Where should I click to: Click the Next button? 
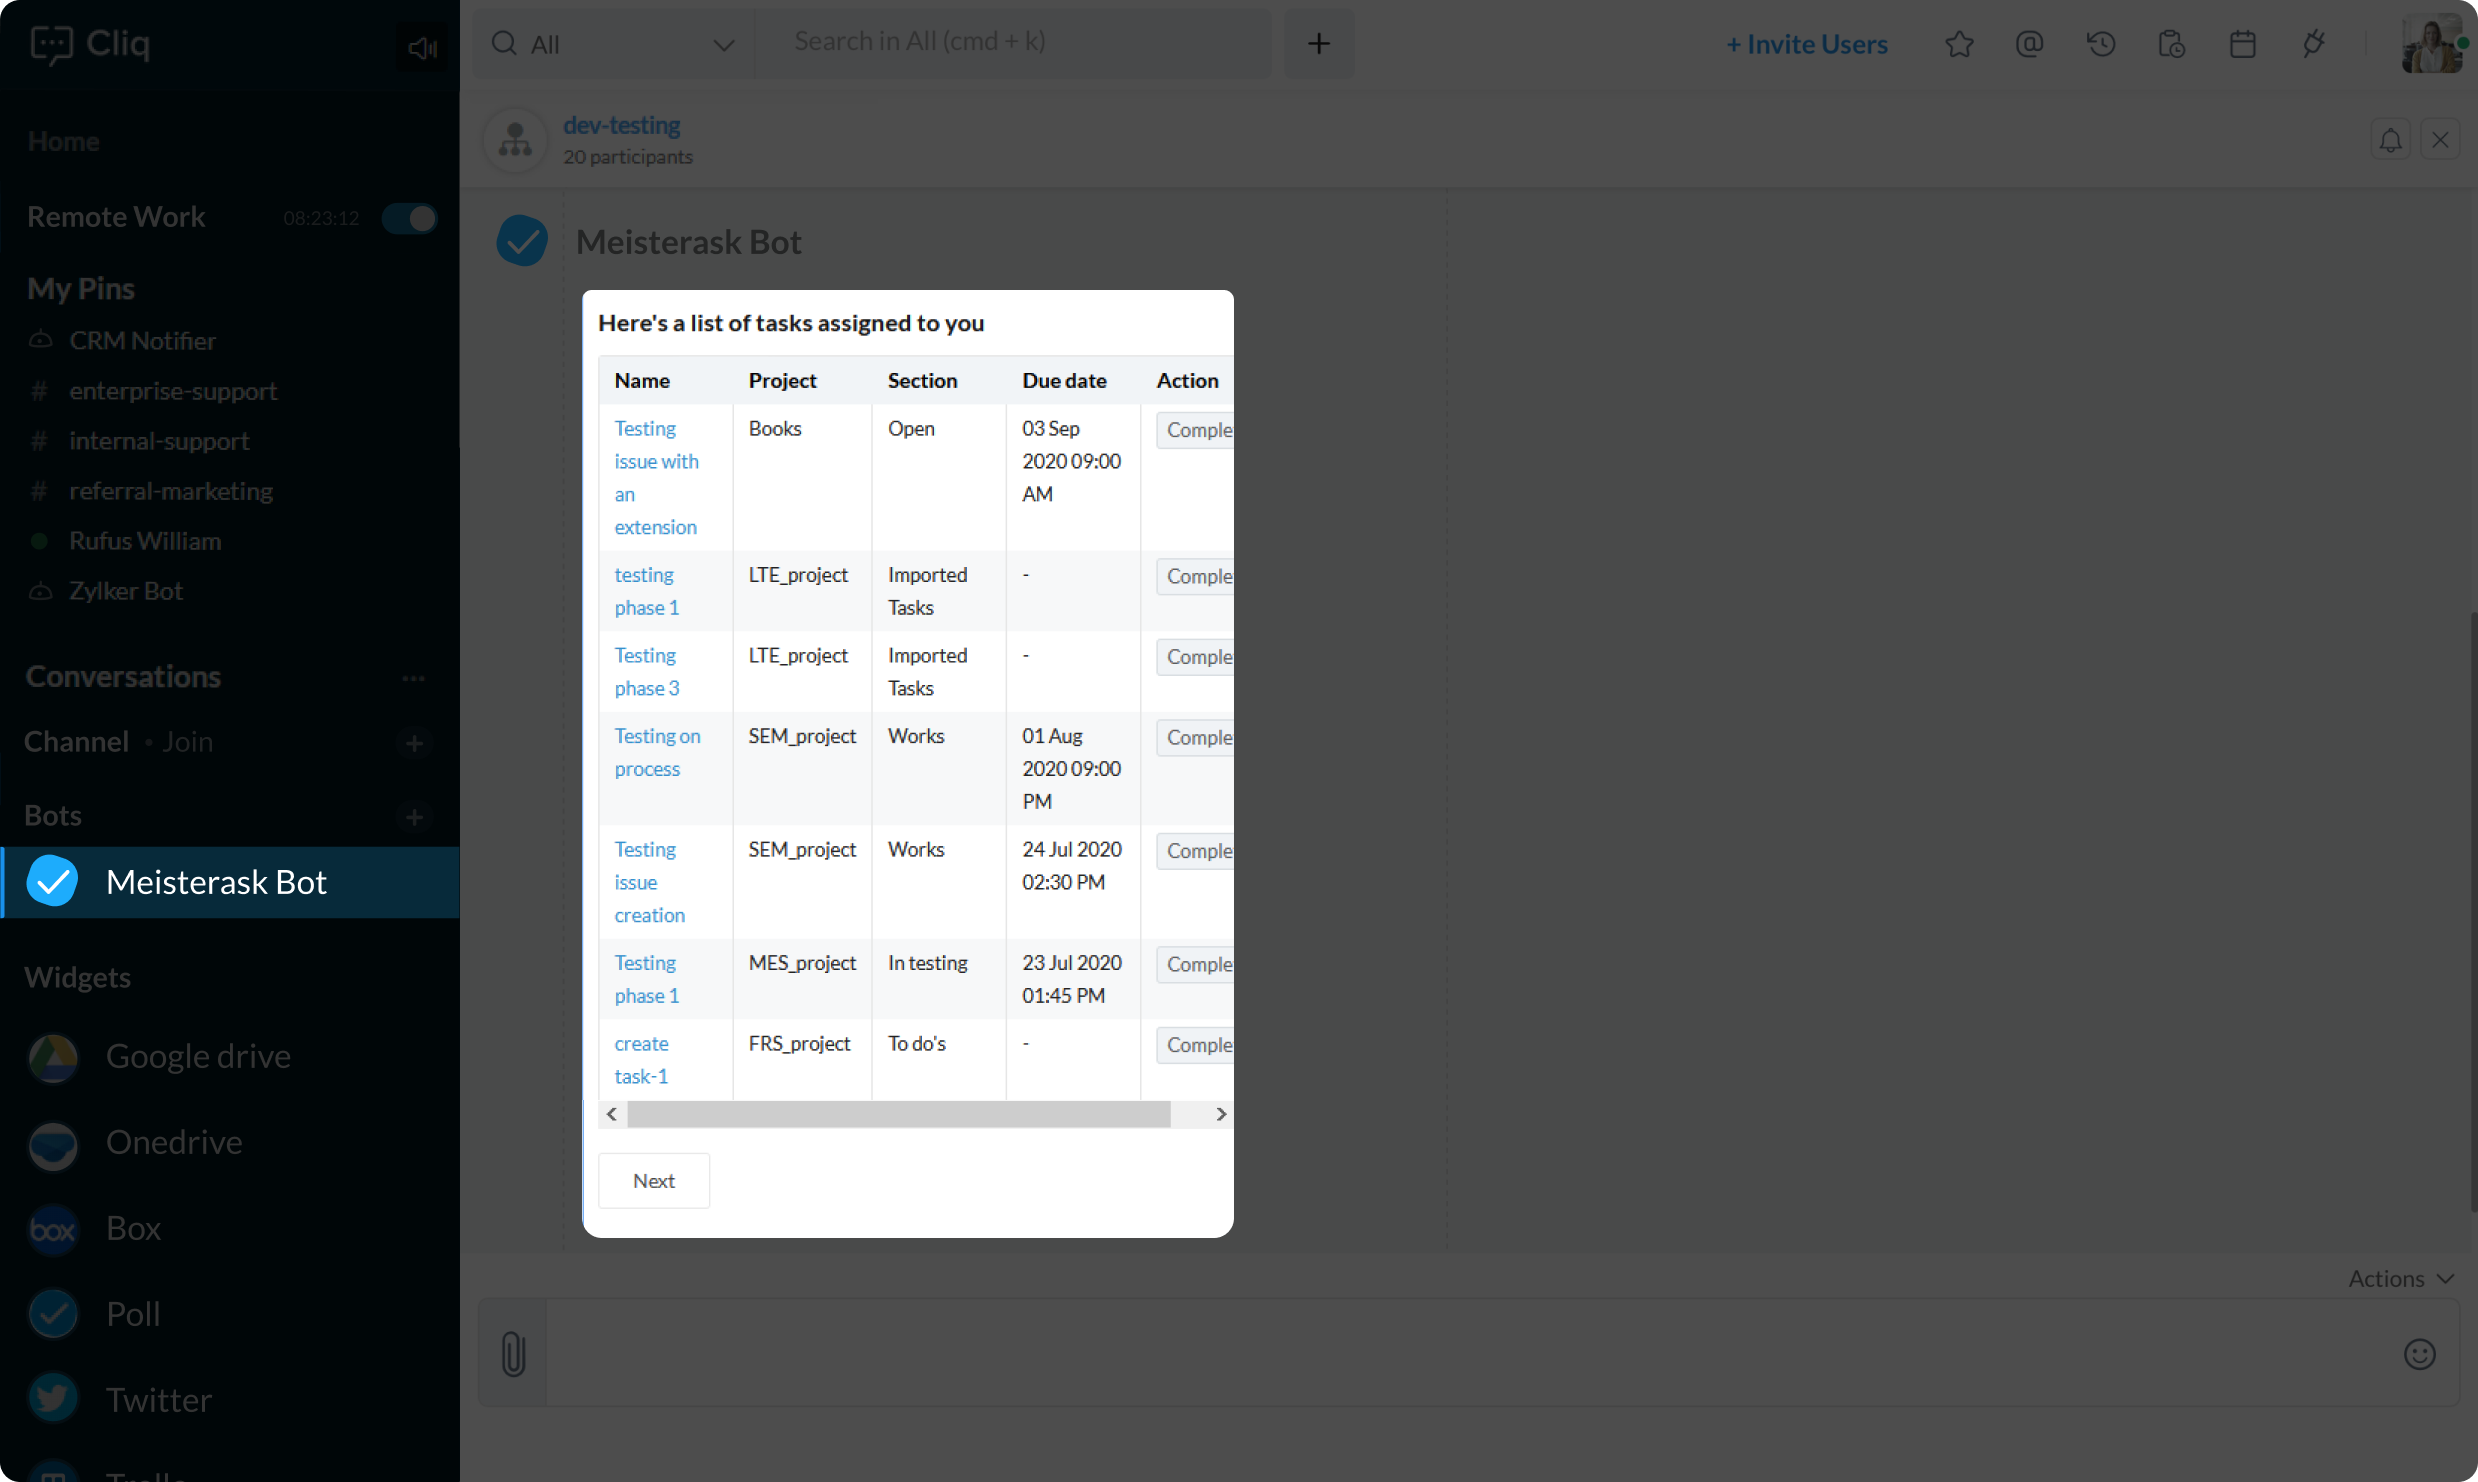(654, 1180)
